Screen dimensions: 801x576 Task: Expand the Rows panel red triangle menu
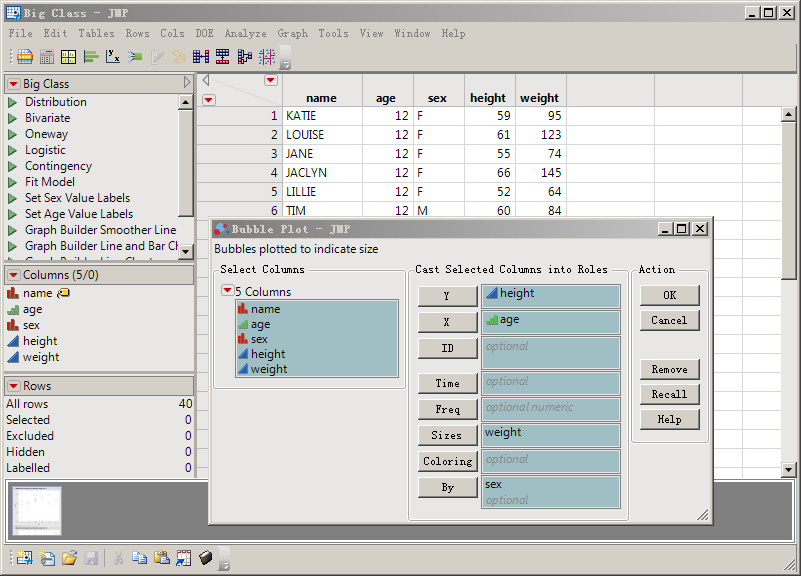click(14, 386)
